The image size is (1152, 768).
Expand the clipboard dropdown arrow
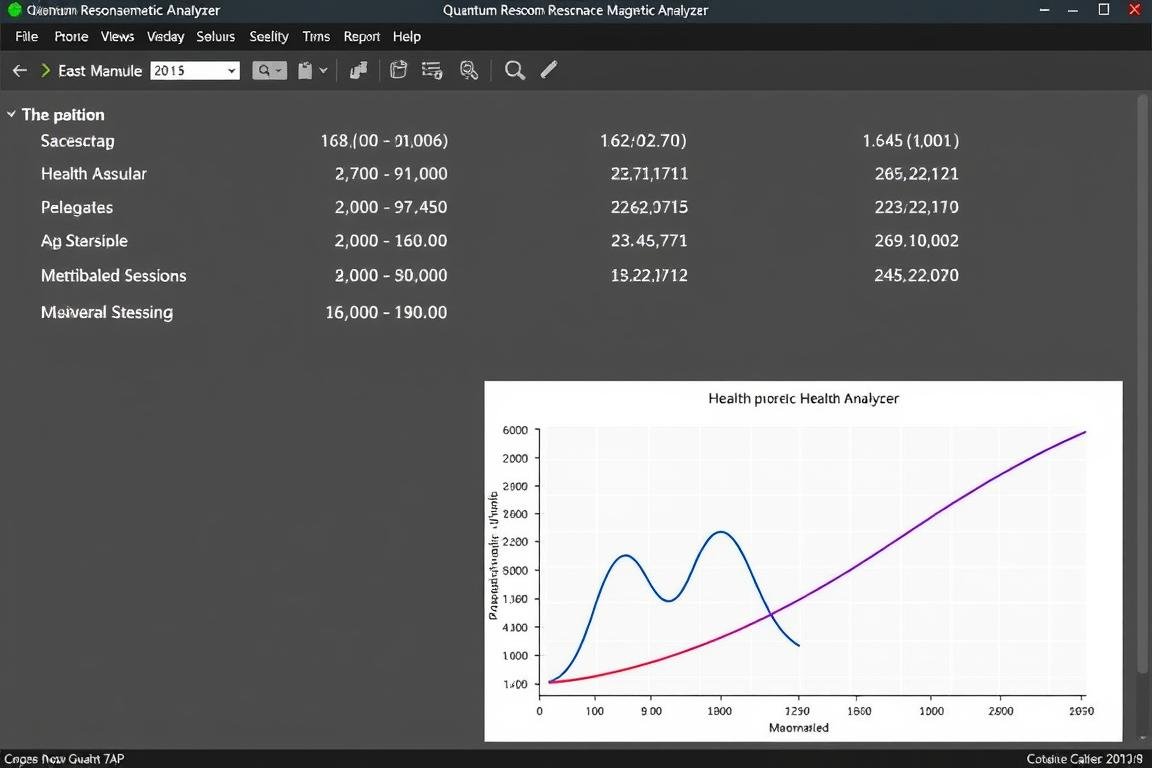[324, 71]
